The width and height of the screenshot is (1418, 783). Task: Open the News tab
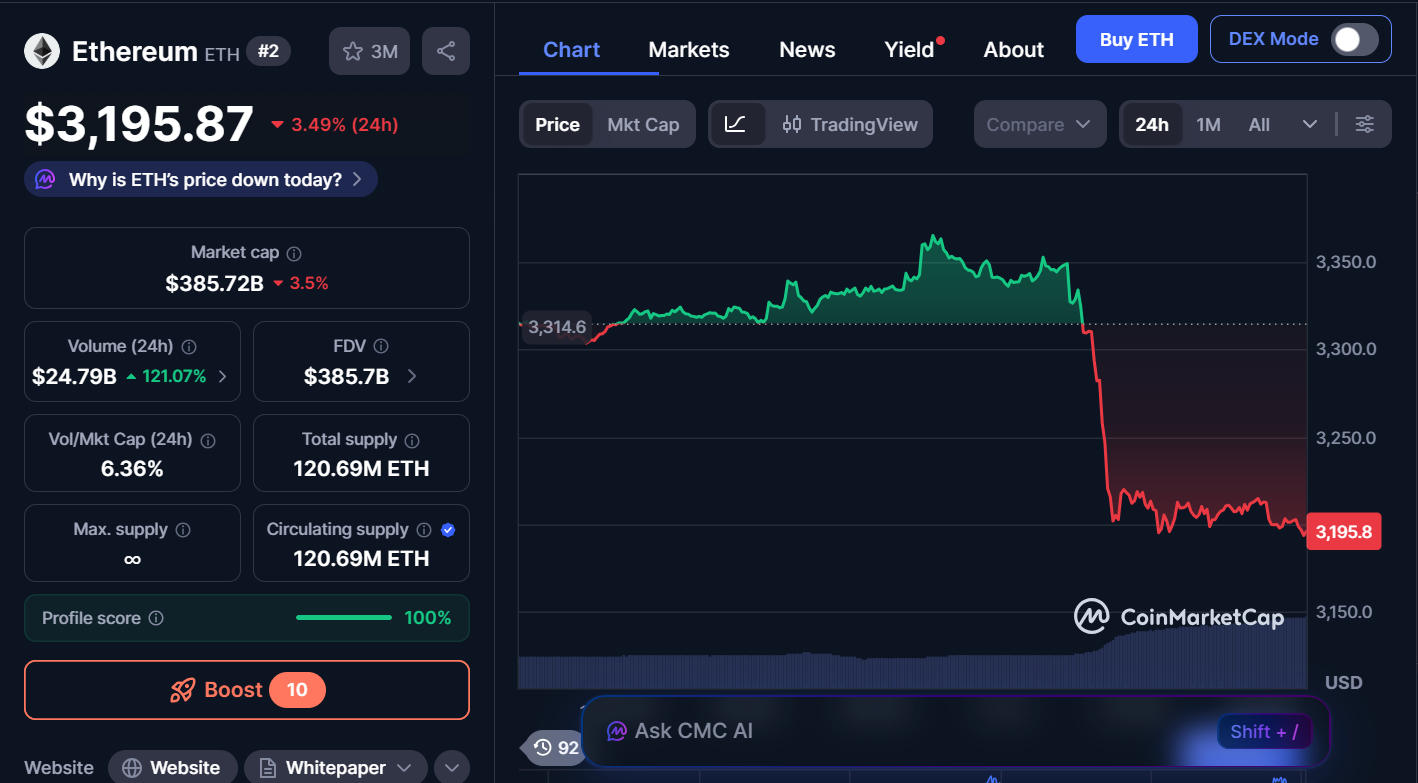pyautogui.click(x=806, y=49)
